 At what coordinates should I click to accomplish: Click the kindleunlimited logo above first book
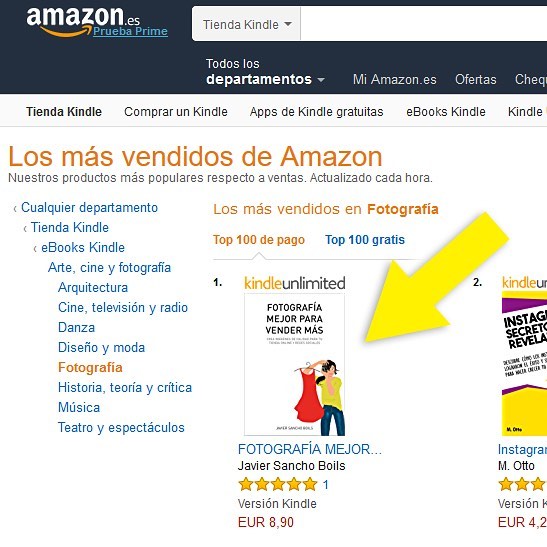295,283
